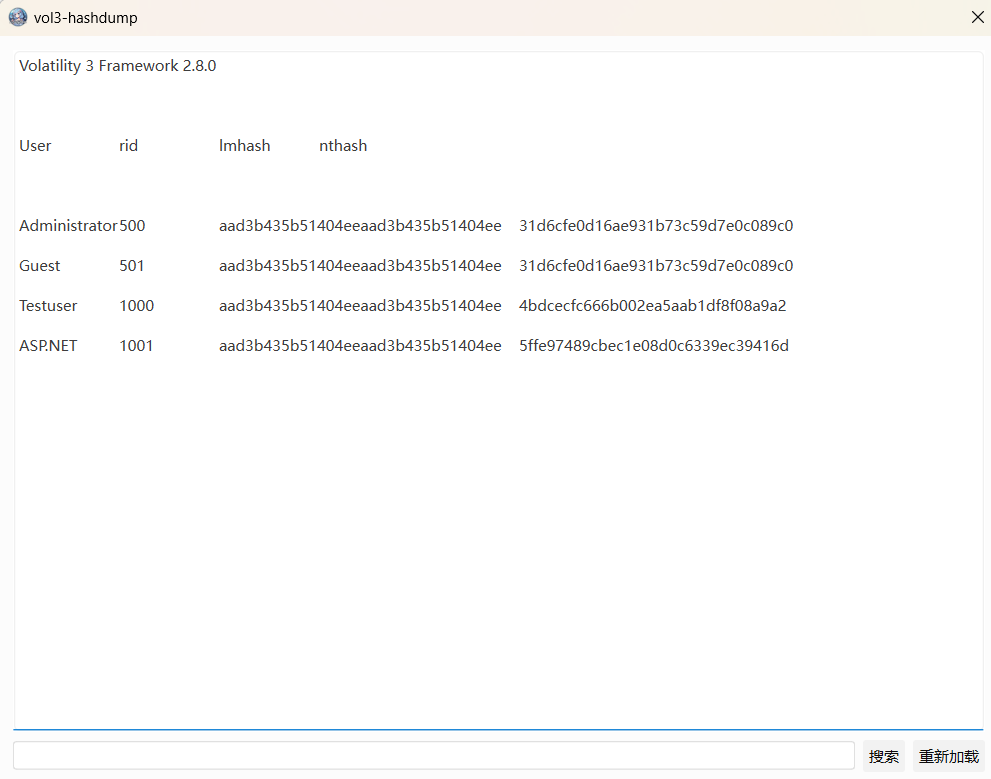The width and height of the screenshot is (991, 779).
Task: Close the vol3-hashdump window
Action: [977, 18]
